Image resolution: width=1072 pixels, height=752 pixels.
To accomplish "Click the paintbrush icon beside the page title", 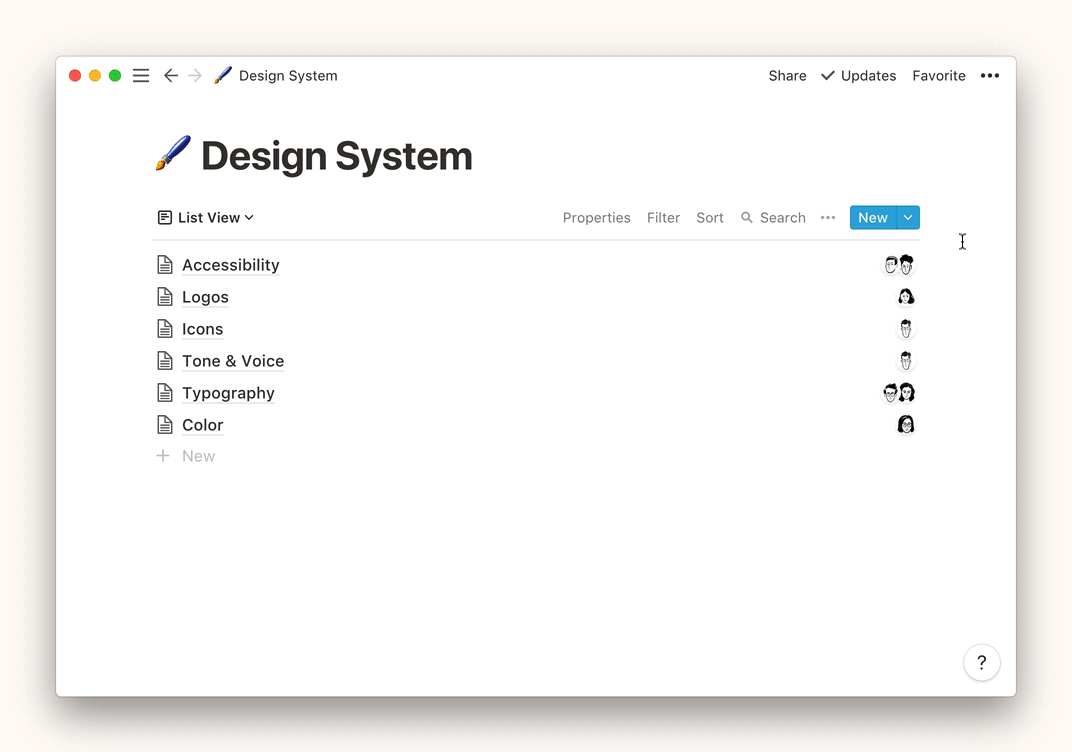I will [173, 155].
